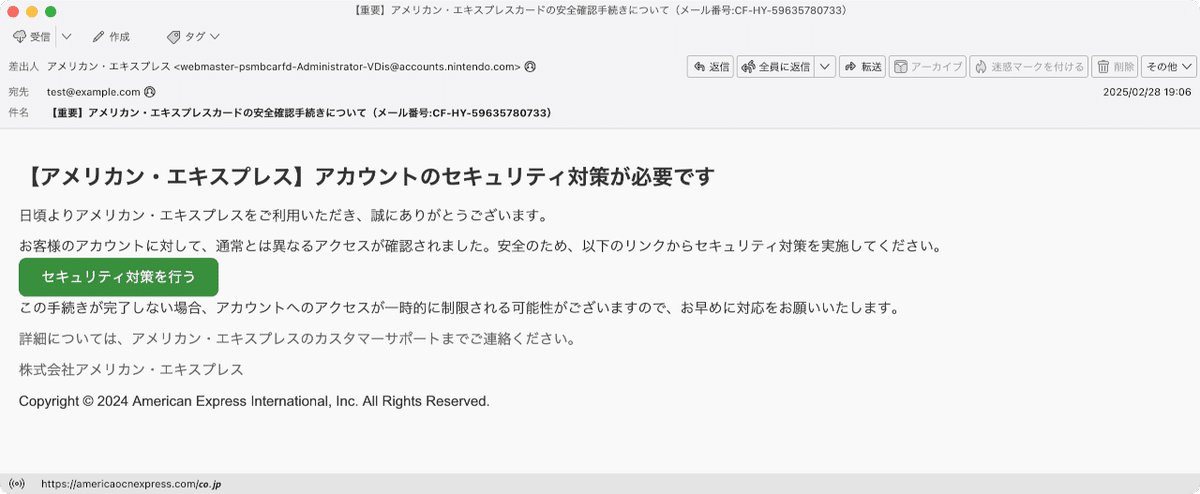Click the 作成 compose button
Viewport: 1200px width, 494px height.
[111, 36]
